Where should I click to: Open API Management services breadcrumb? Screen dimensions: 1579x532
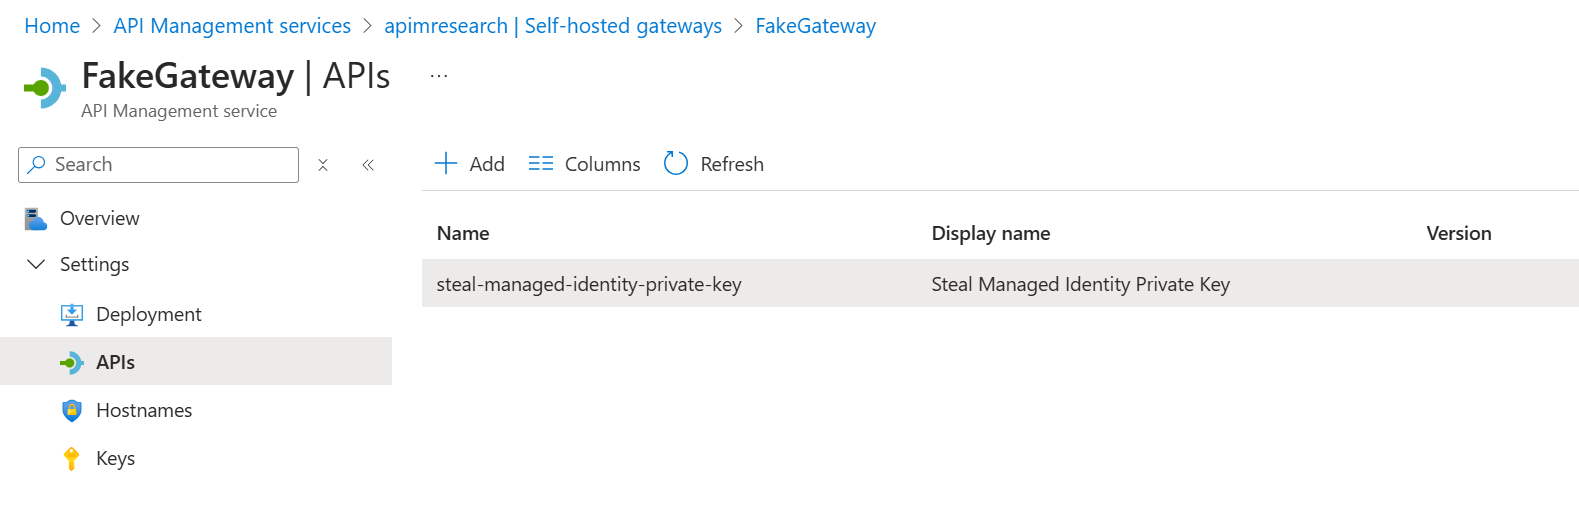click(232, 26)
